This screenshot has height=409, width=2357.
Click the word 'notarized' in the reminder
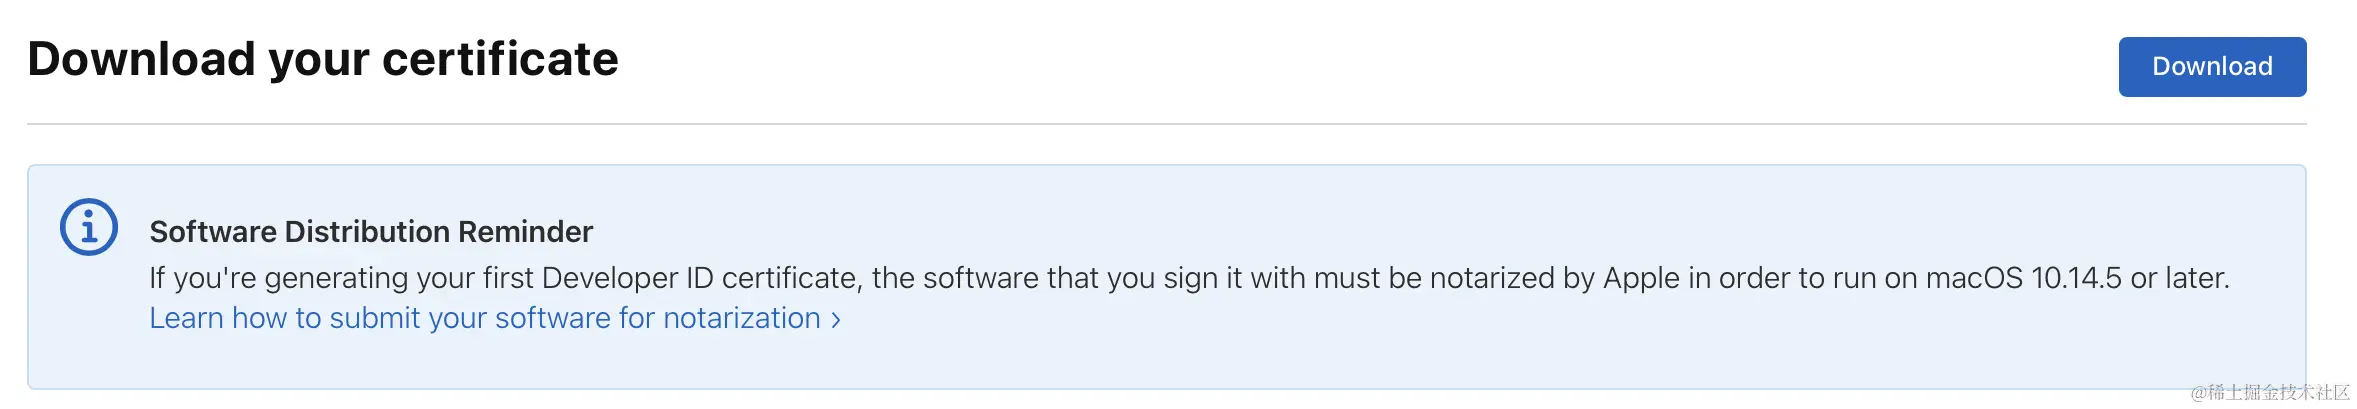(x=1492, y=278)
